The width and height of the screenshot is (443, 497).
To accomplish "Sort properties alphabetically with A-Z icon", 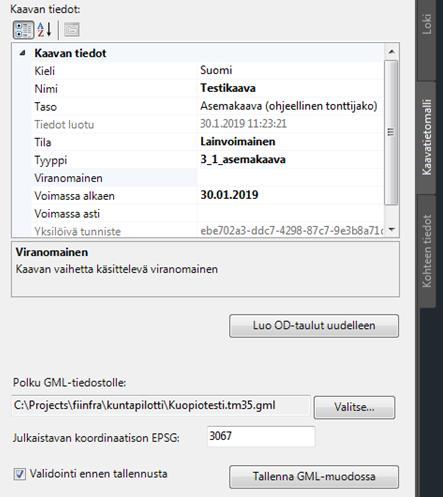I will point(44,30).
